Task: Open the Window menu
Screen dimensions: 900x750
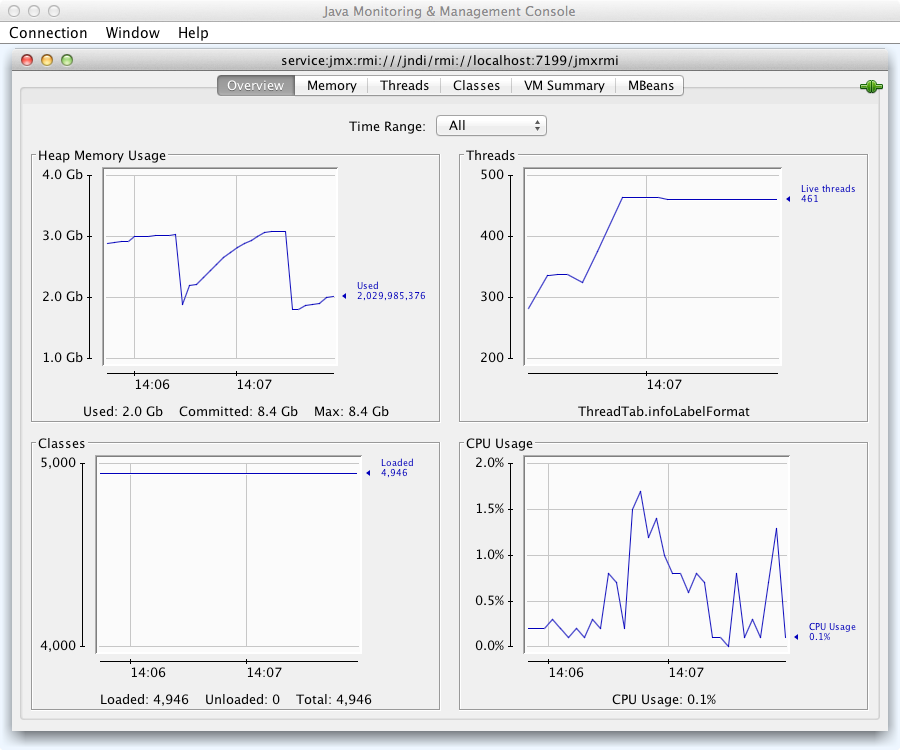Action: pyautogui.click(x=133, y=33)
